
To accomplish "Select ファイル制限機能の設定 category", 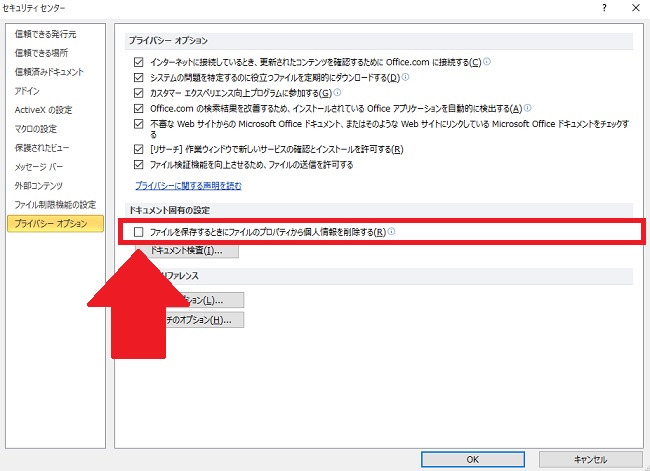I will tap(55, 204).
